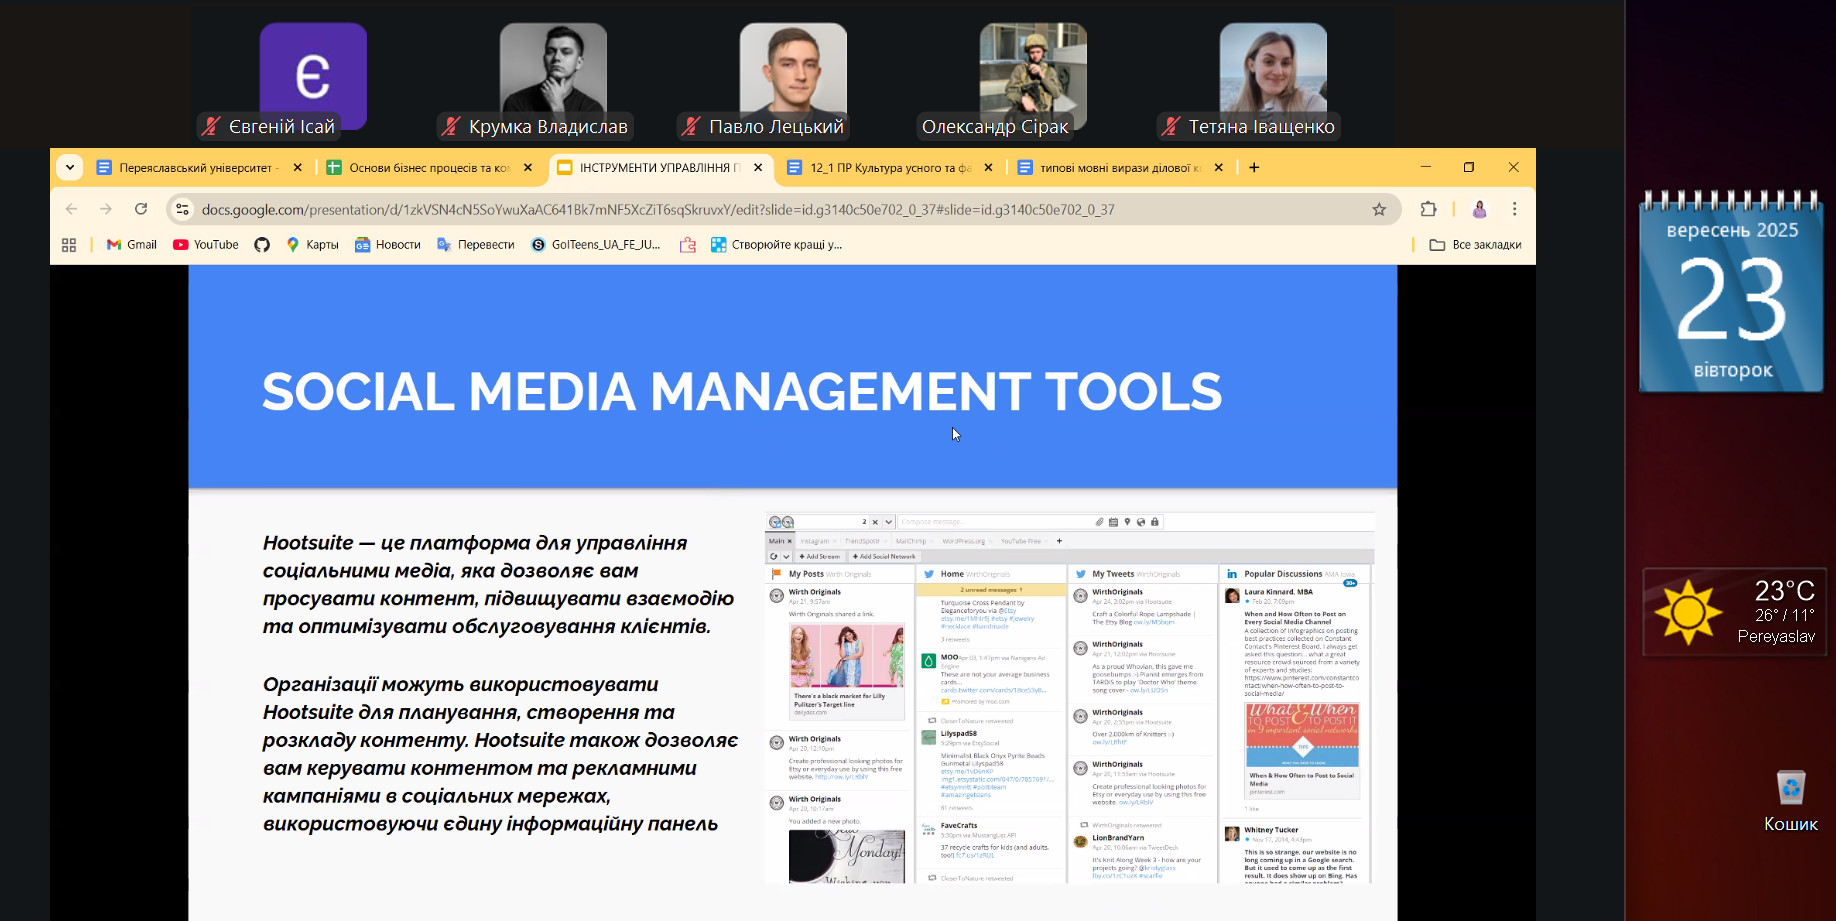
Task: Click the bookmark star icon in address bar
Action: (x=1379, y=209)
